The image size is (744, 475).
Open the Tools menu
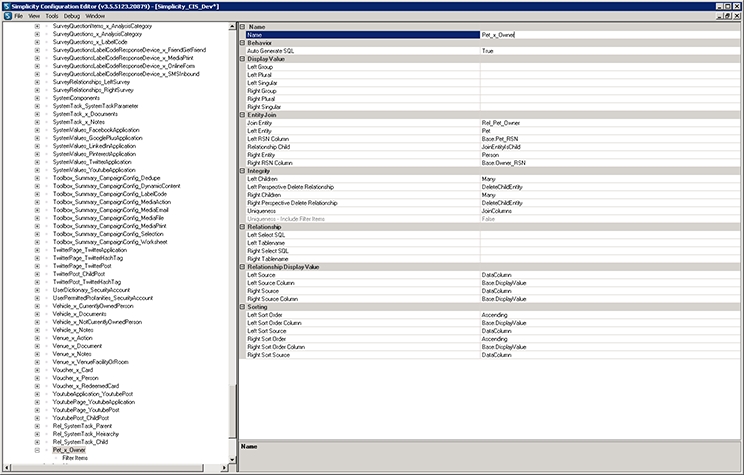(x=52, y=16)
